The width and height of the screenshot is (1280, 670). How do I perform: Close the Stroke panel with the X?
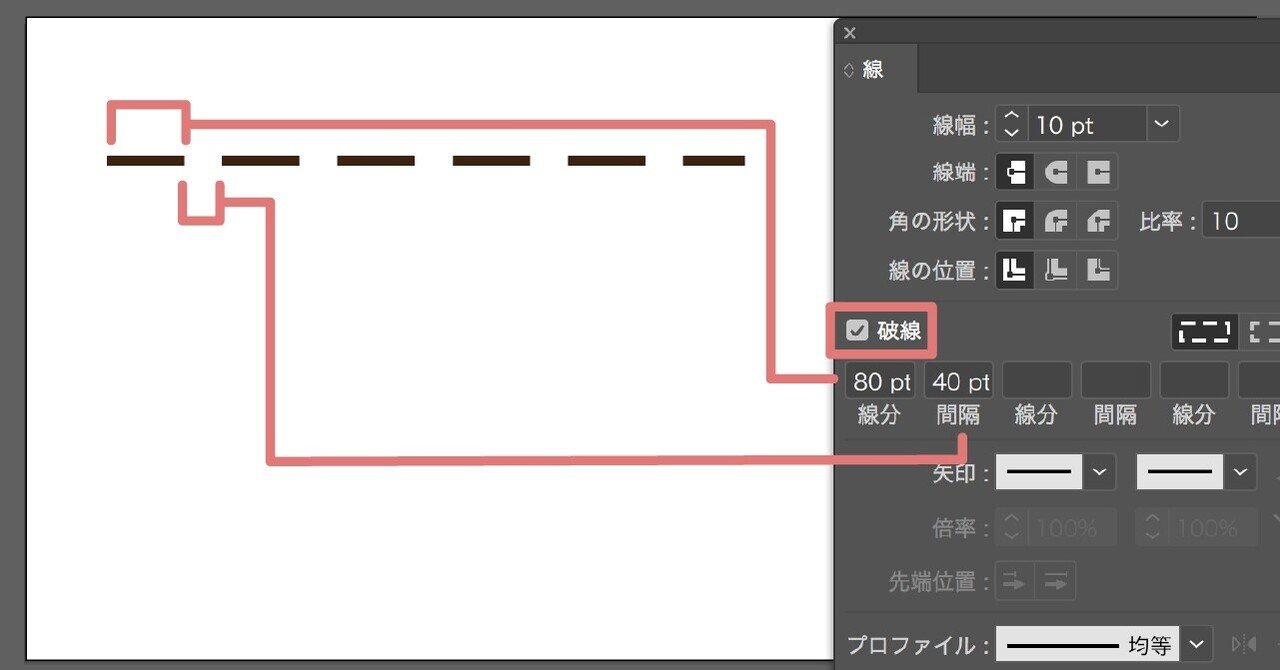point(849,33)
